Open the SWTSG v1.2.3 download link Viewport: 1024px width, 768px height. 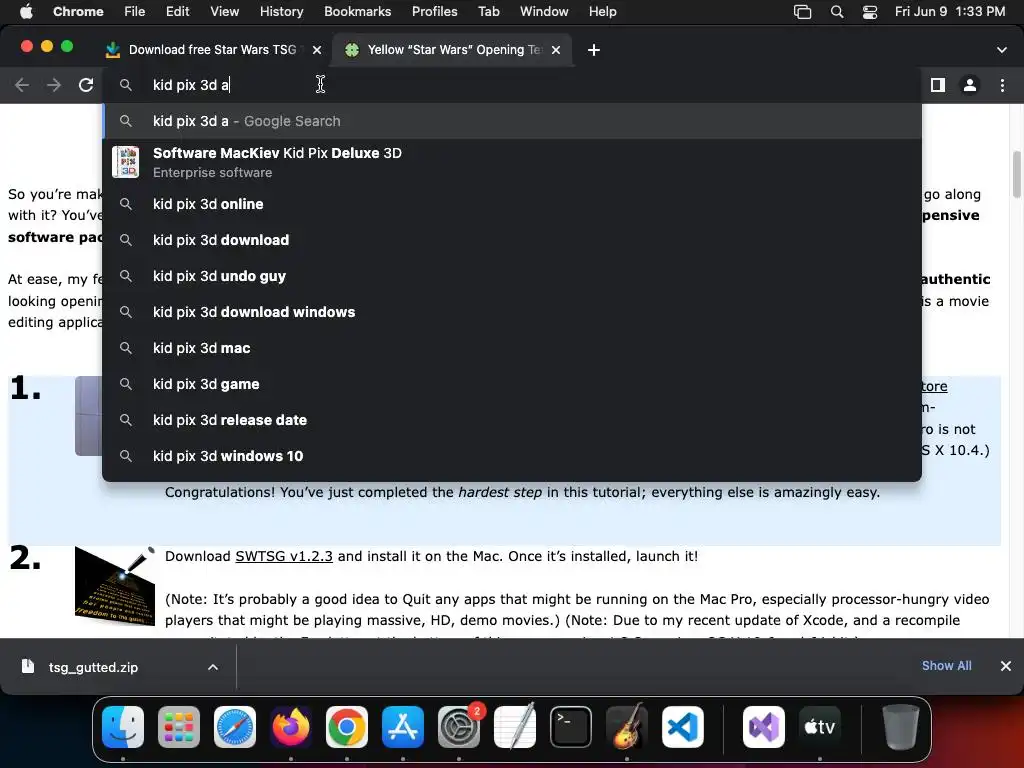[x=284, y=556]
